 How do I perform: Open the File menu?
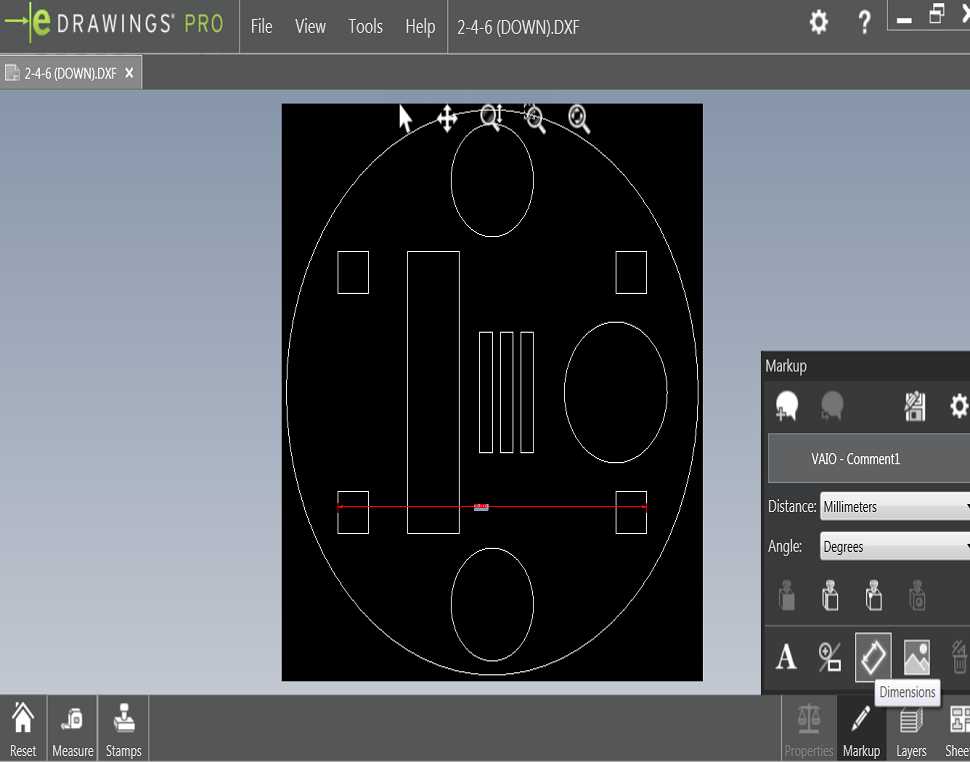pyautogui.click(x=261, y=27)
